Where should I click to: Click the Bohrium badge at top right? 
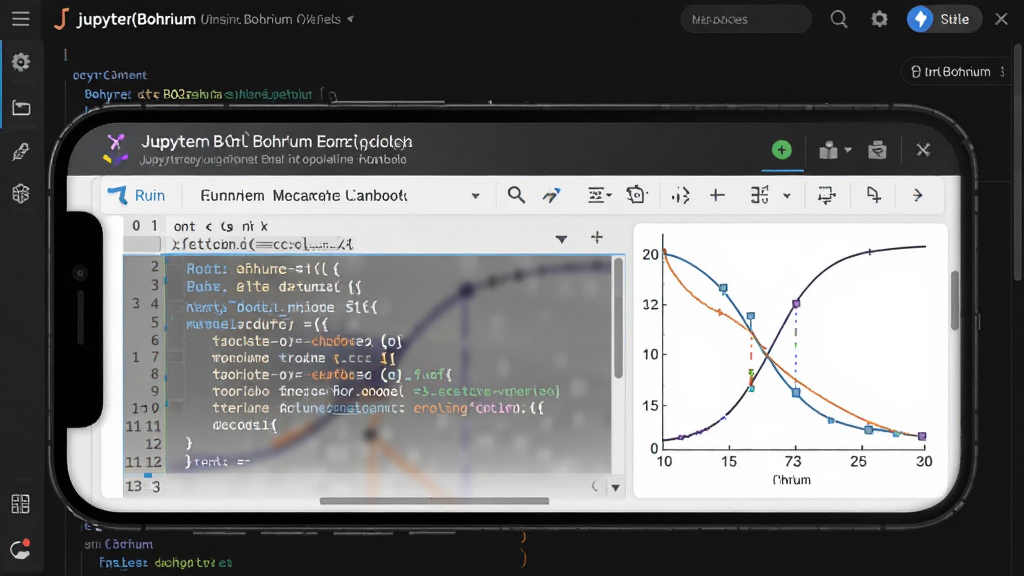click(955, 72)
